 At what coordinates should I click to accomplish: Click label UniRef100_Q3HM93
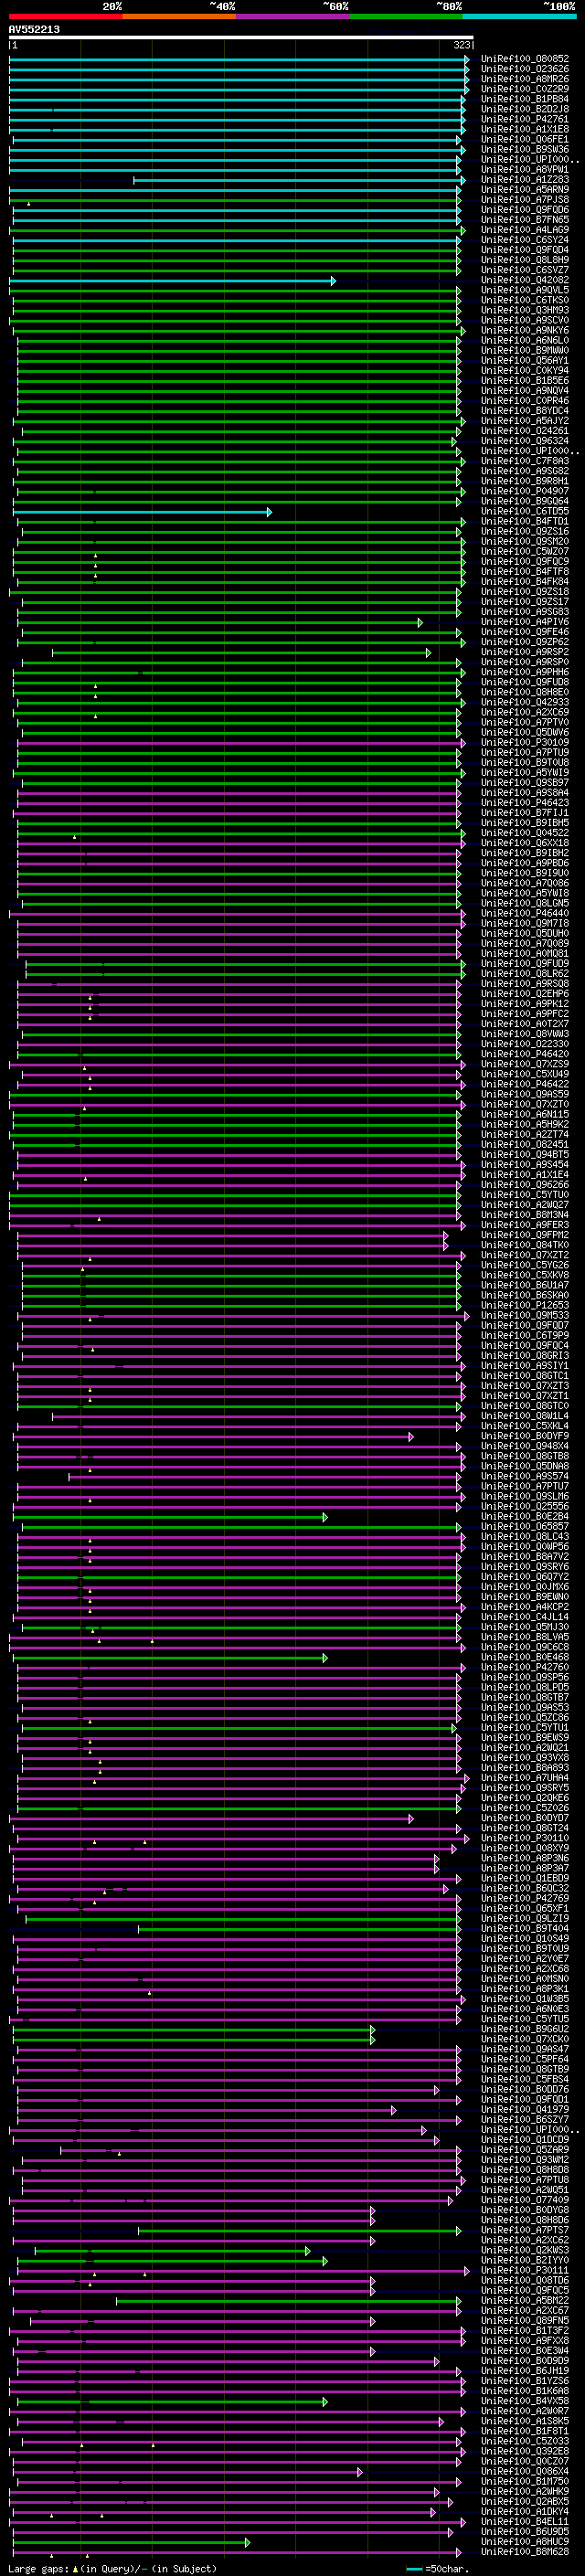pyautogui.click(x=525, y=310)
